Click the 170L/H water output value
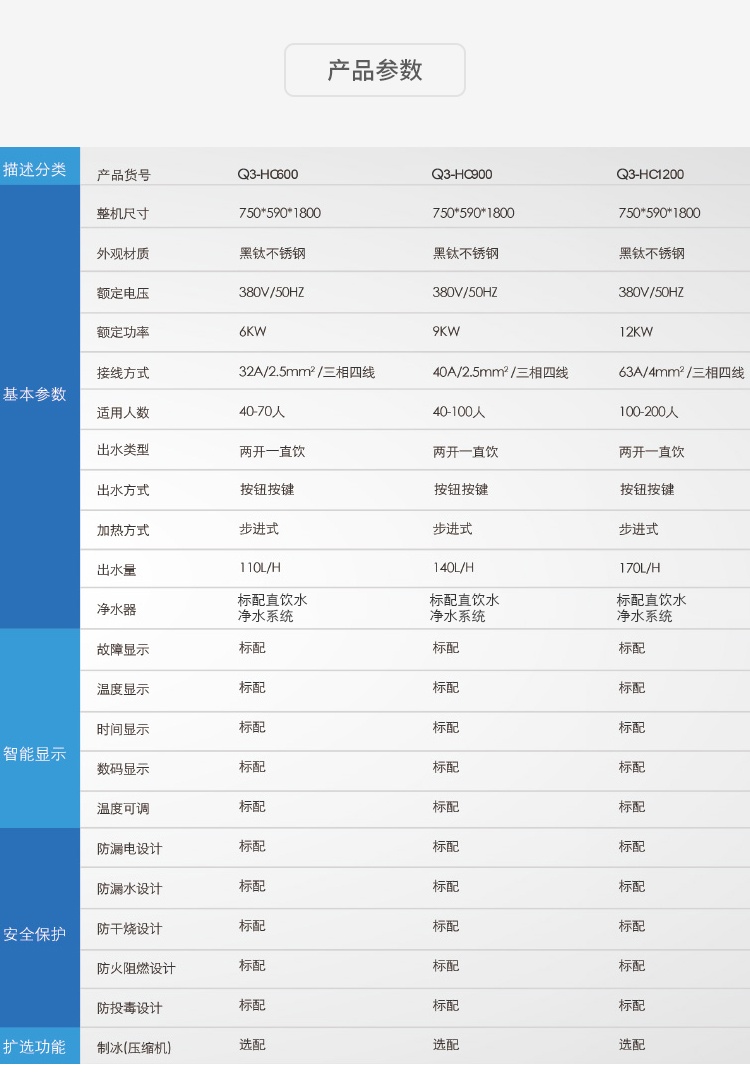The width and height of the screenshot is (750, 1077). [639, 568]
